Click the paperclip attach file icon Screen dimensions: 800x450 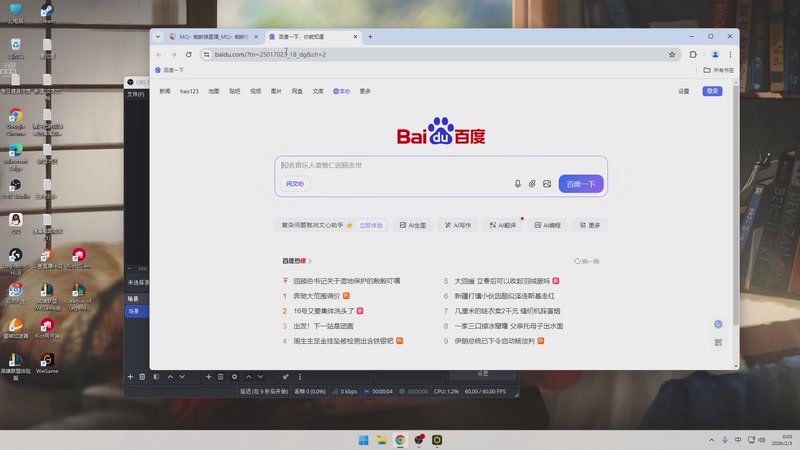532,184
